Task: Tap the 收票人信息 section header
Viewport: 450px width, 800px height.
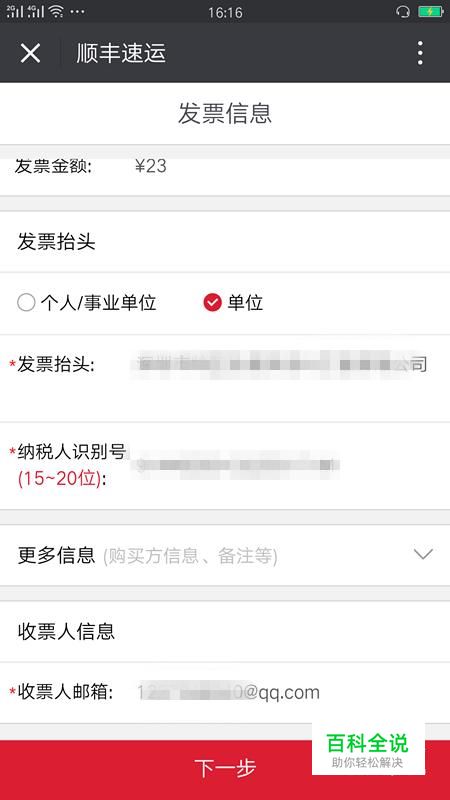Action: coord(66,631)
